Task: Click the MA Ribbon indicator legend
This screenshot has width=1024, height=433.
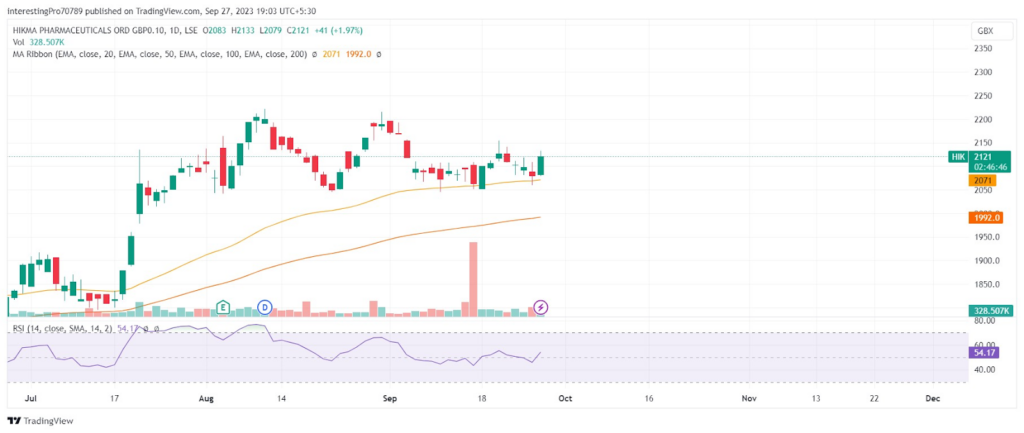Action: 158,54
